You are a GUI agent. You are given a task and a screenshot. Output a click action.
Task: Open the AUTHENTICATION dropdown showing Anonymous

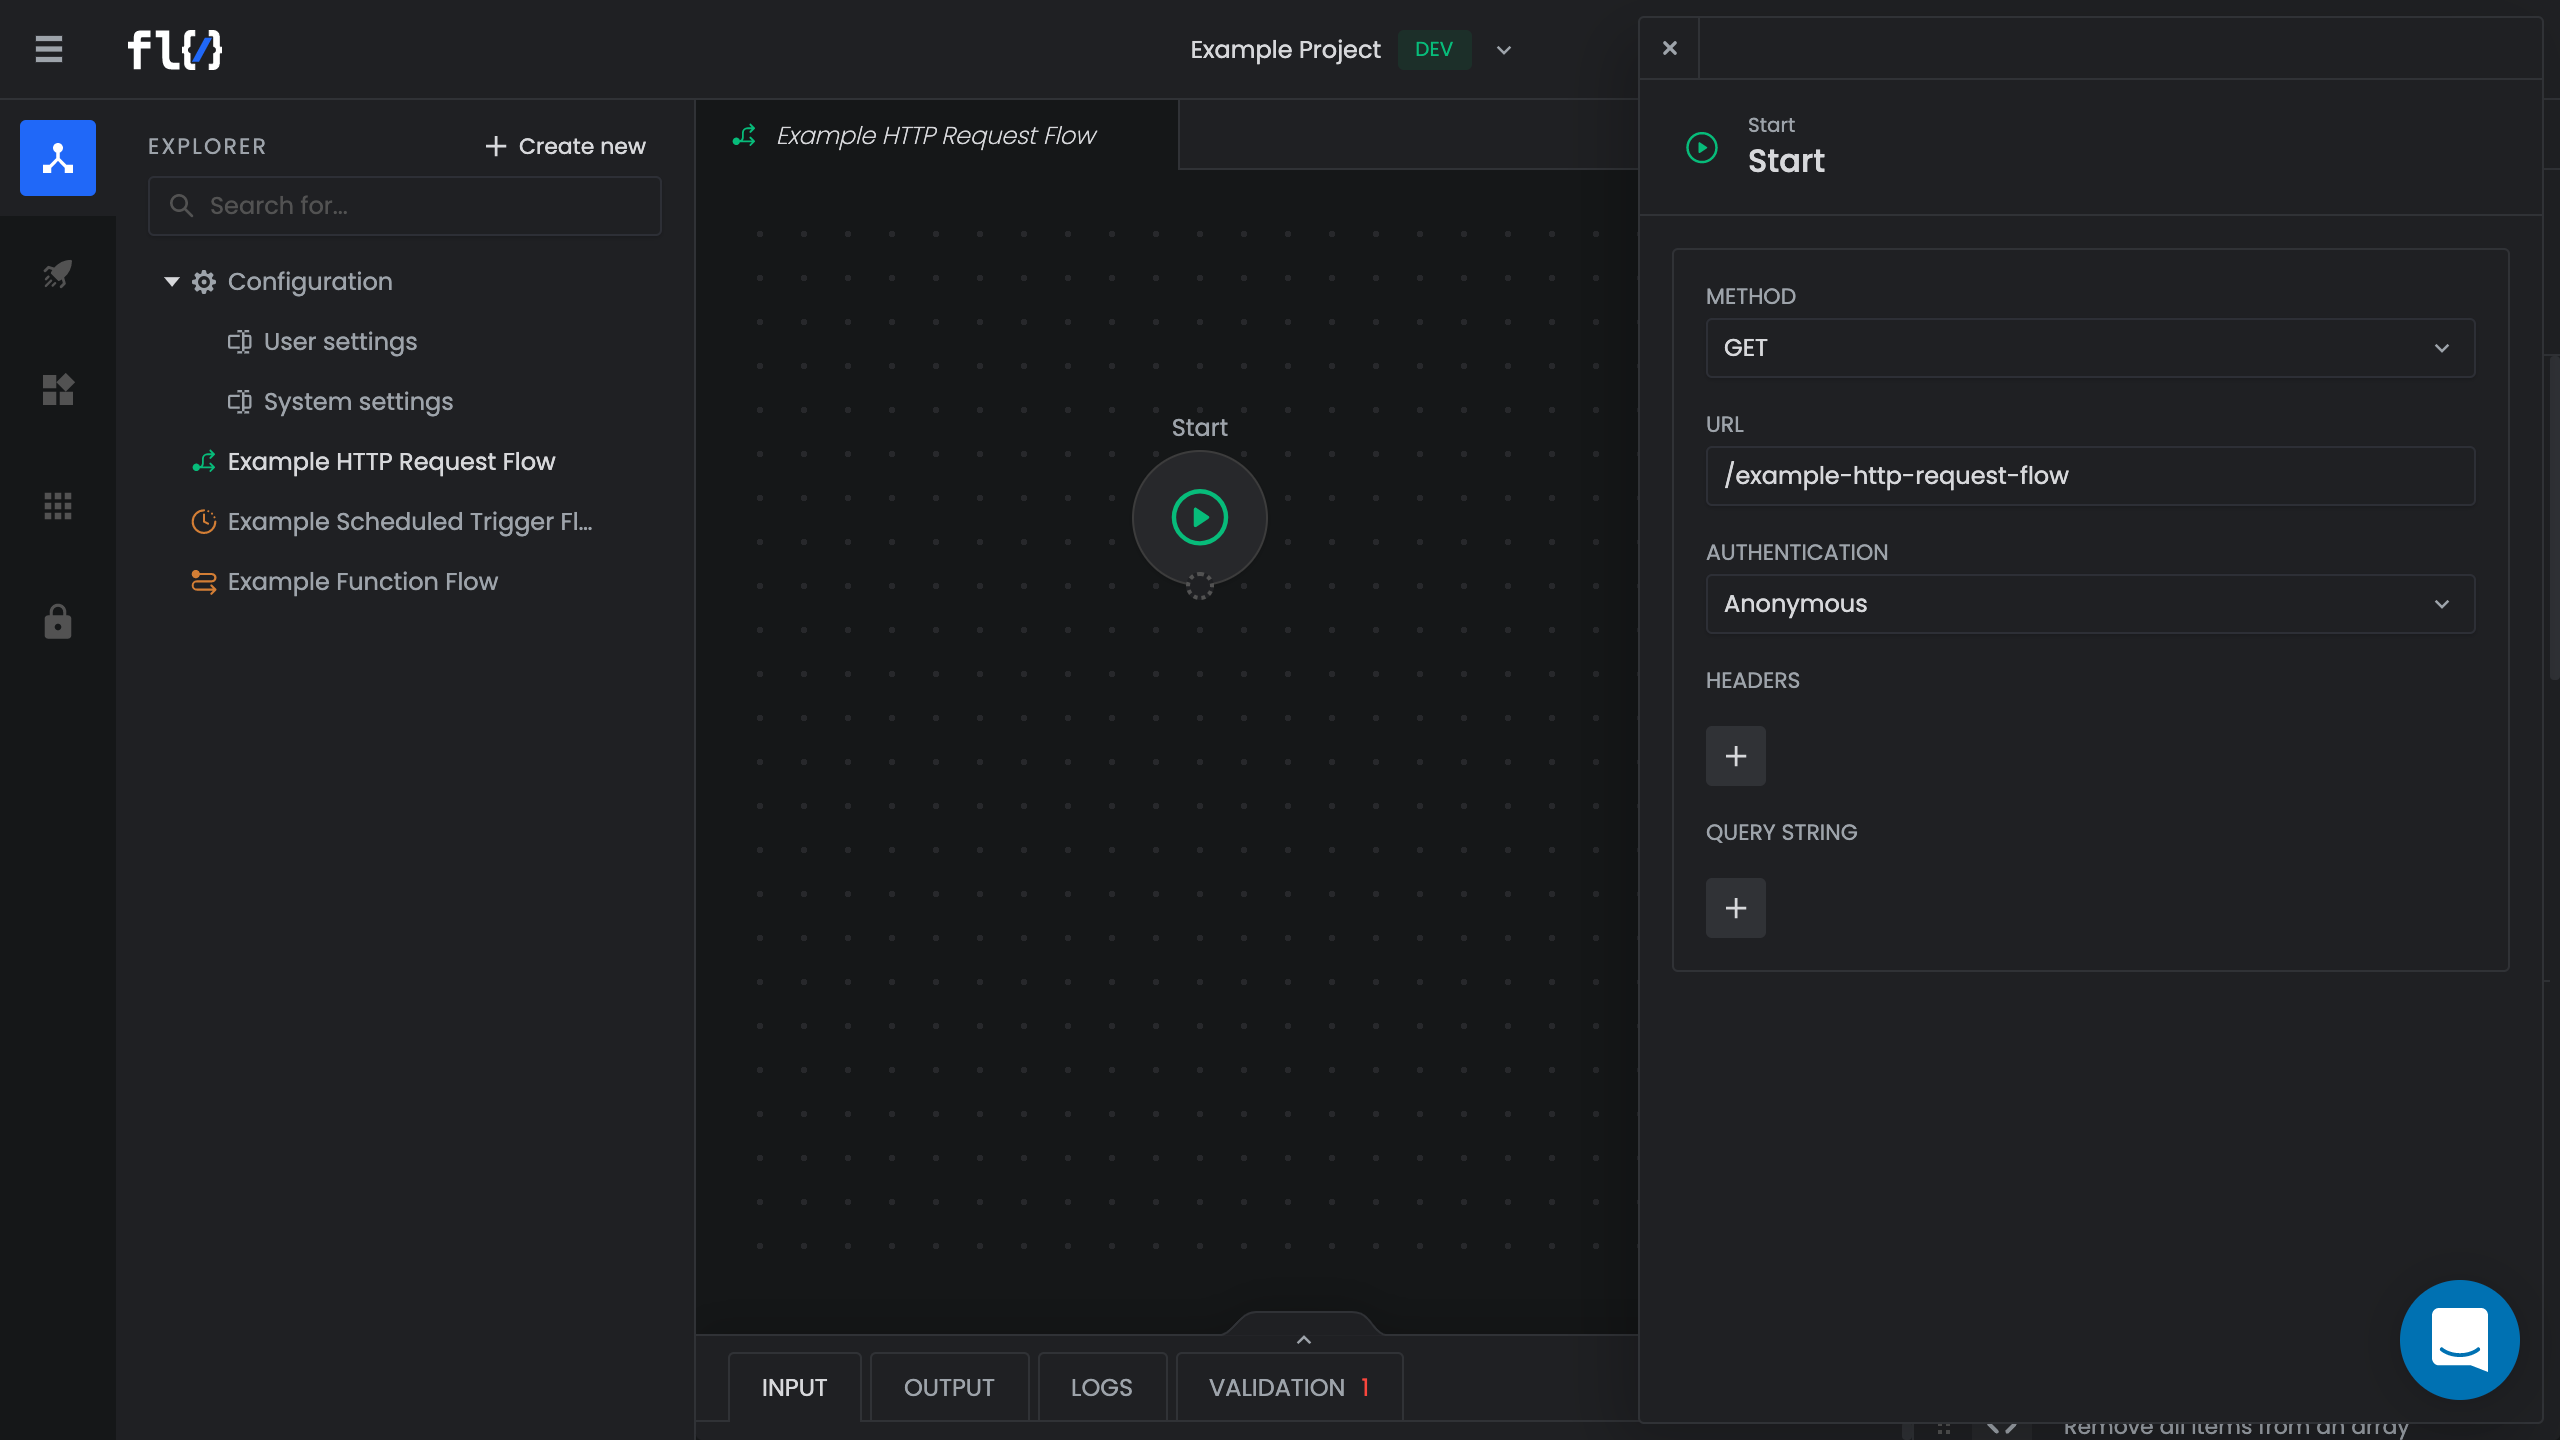point(2090,604)
